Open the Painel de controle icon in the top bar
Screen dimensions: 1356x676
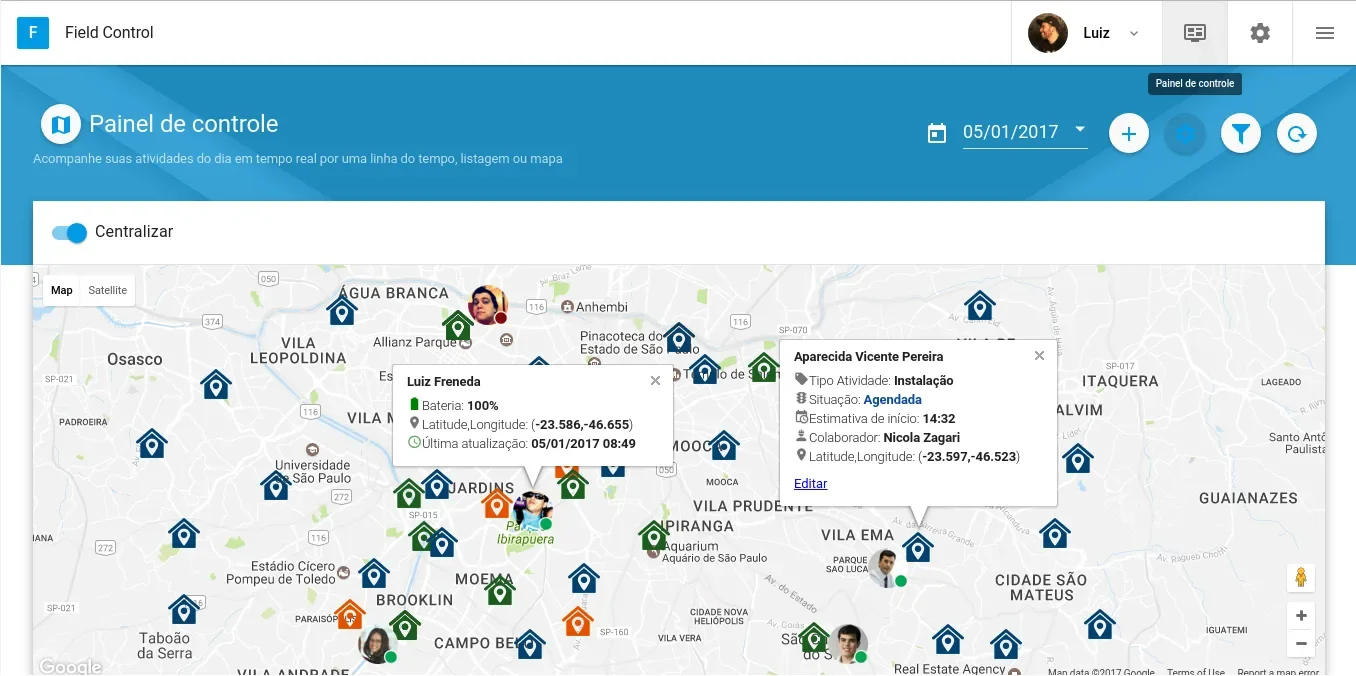click(1194, 33)
